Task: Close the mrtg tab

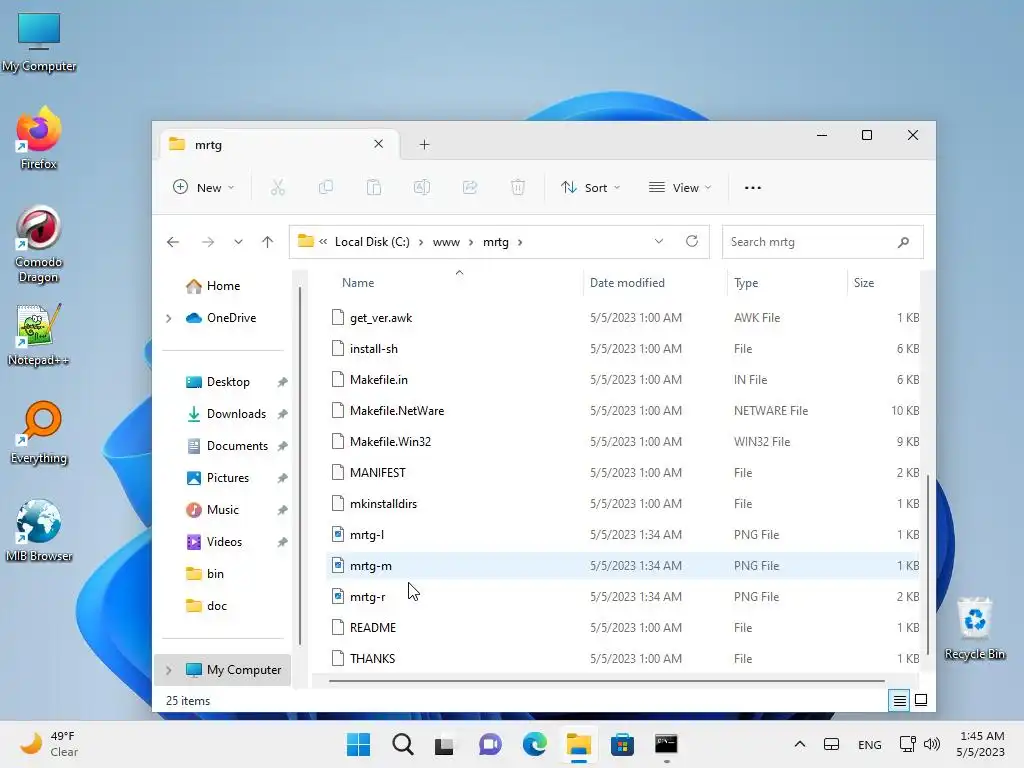Action: point(378,144)
